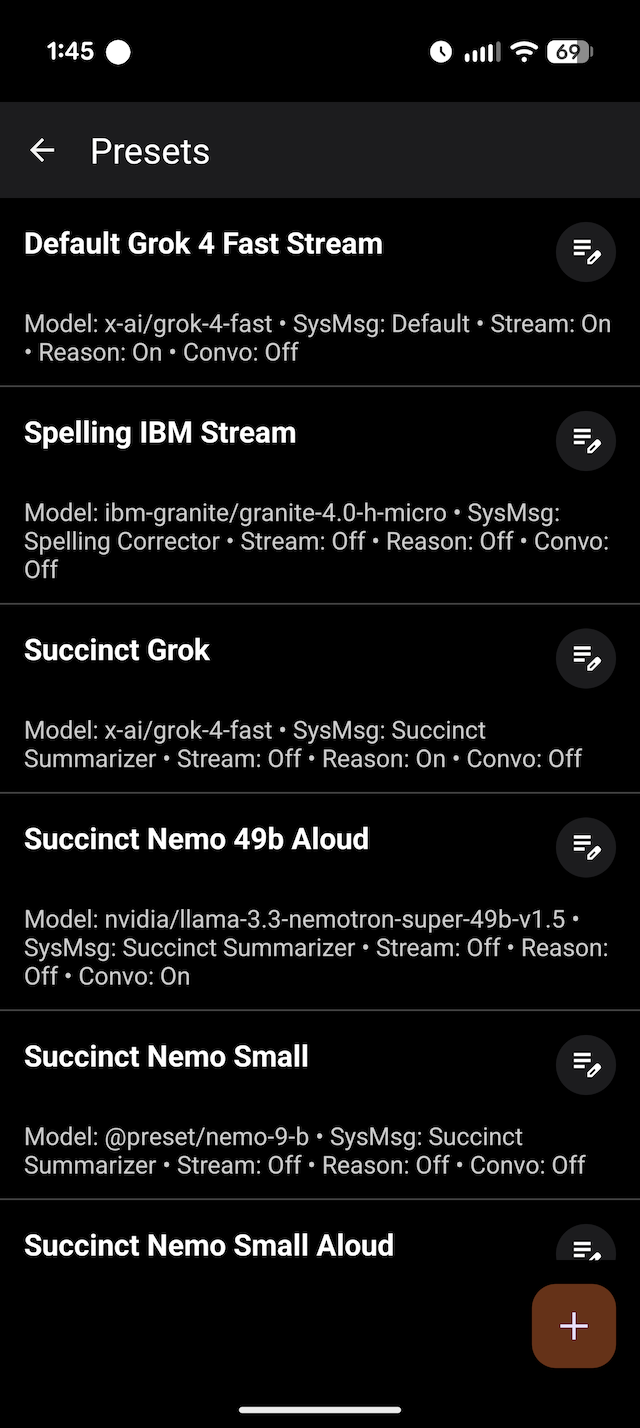This screenshot has width=640, height=1428.
Task: Pick the Succinct Nemo 49b Aloud preset
Action: 196,839
